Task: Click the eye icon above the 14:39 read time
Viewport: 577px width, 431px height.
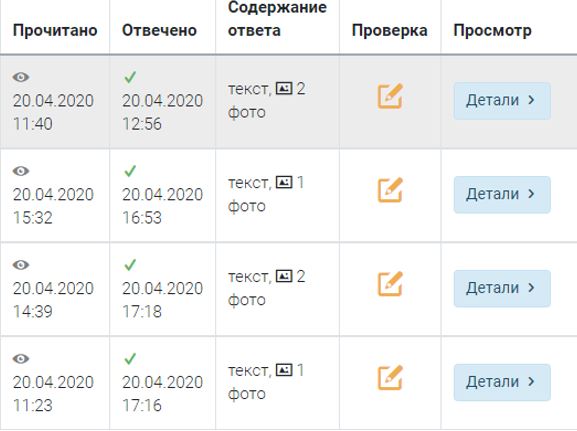Action: point(21,265)
